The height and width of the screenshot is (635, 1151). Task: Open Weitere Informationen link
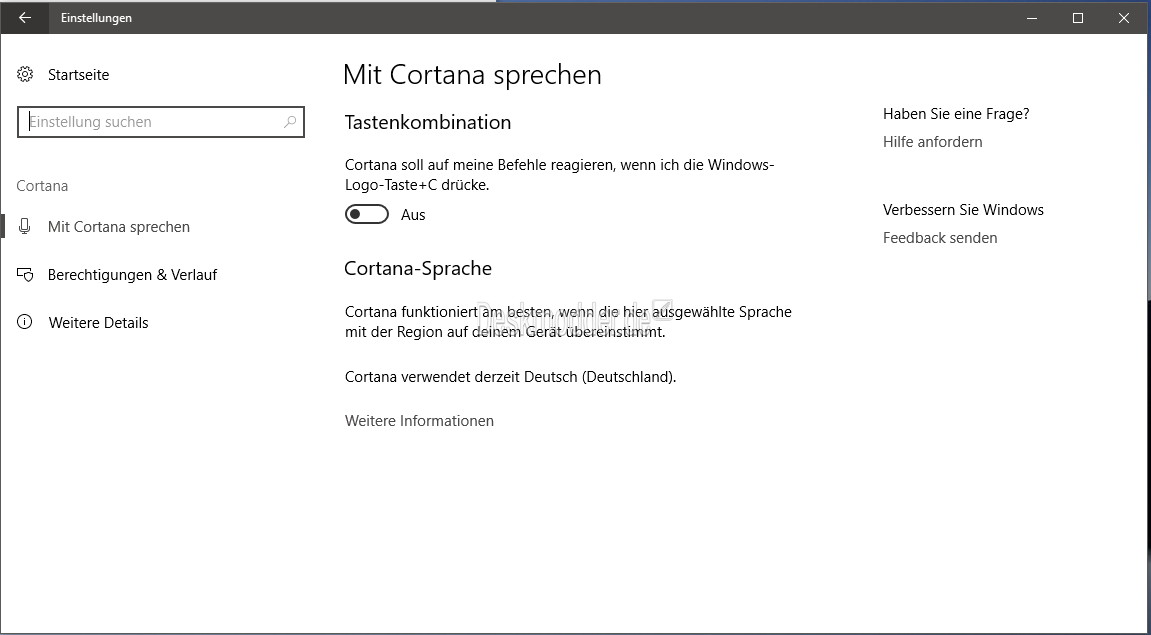pos(419,421)
